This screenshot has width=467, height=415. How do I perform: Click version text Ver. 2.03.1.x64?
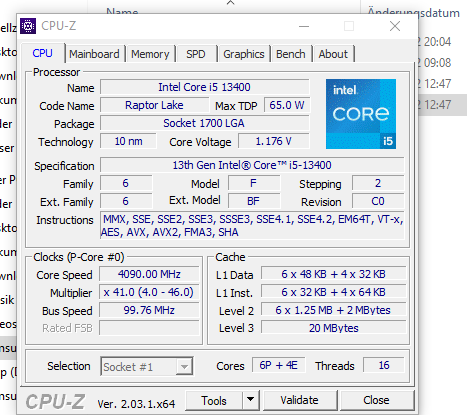tap(136, 404)
